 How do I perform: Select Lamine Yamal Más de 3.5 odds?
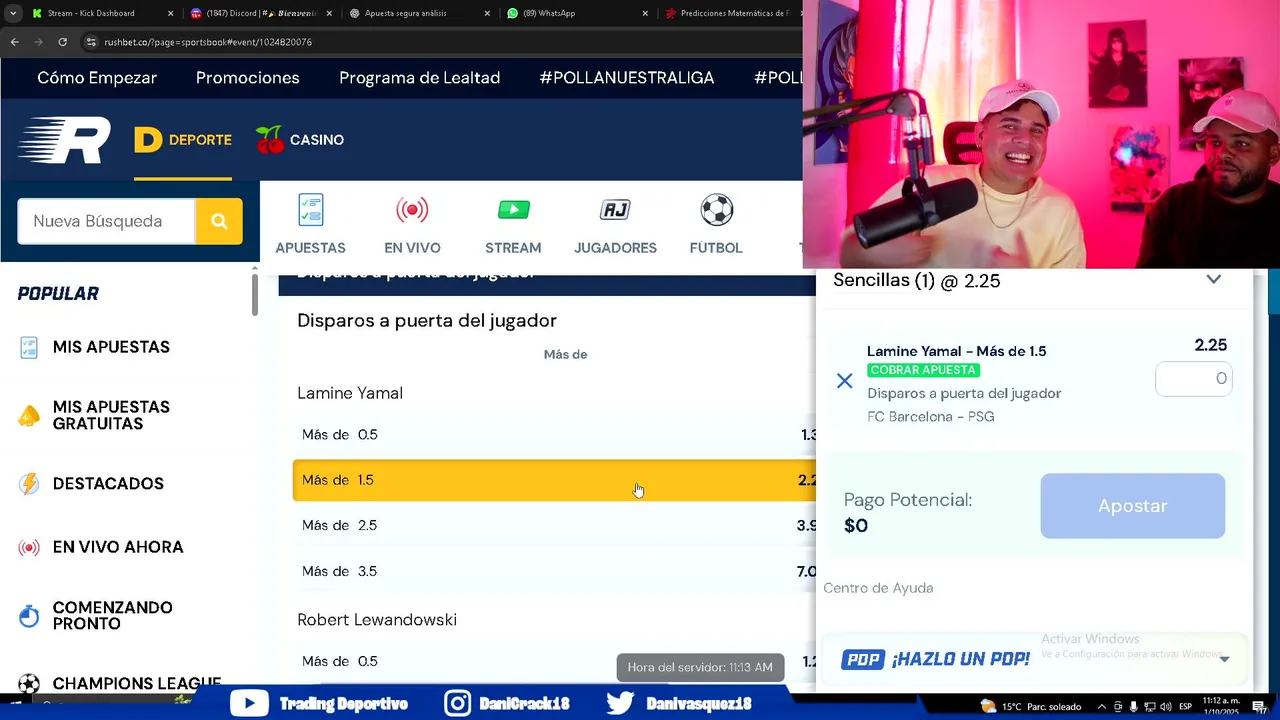pyautogui.click(x=556, y=571)
